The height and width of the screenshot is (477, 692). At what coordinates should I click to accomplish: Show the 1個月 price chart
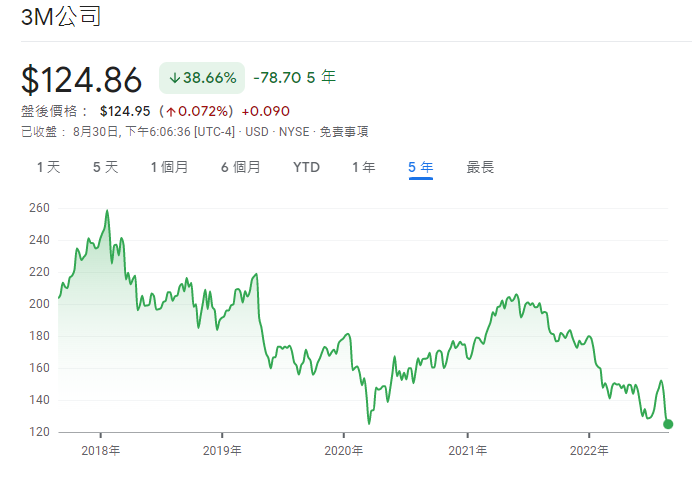169,167
